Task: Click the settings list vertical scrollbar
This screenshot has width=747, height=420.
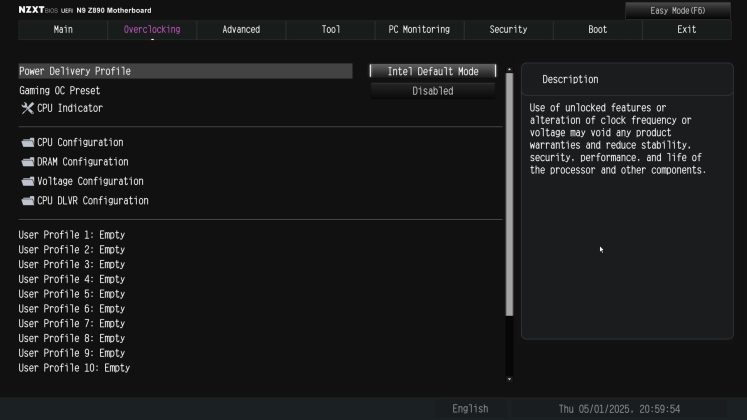Action: (509, 190)
